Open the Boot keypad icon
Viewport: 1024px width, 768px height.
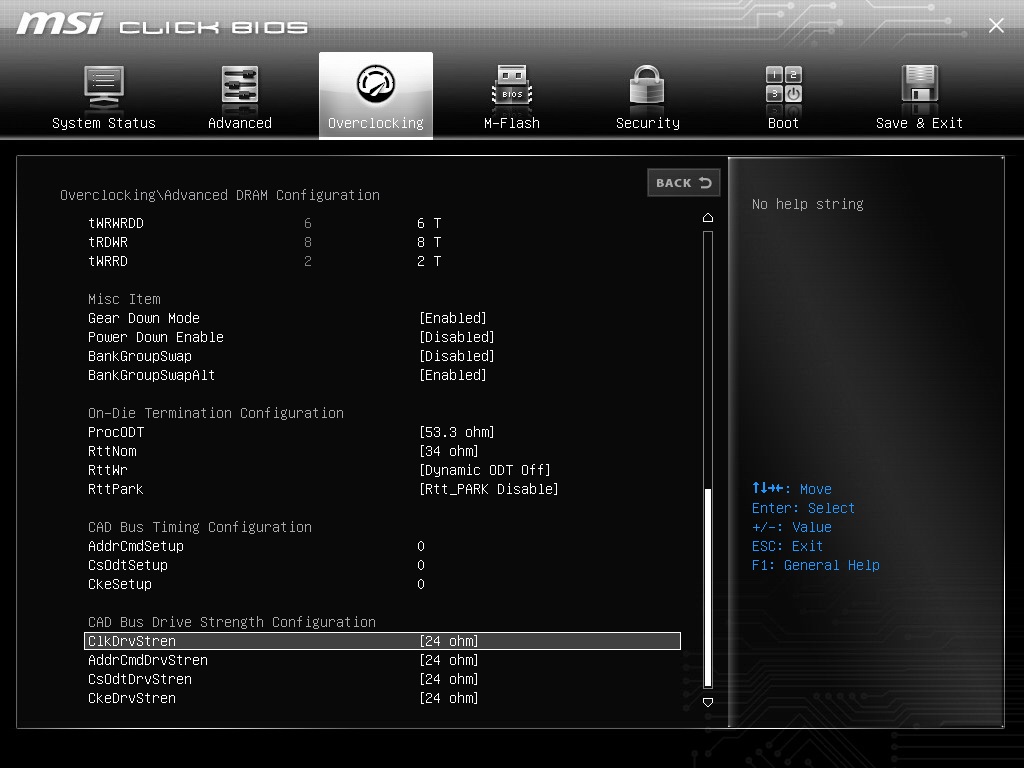(x=784, y=85)
